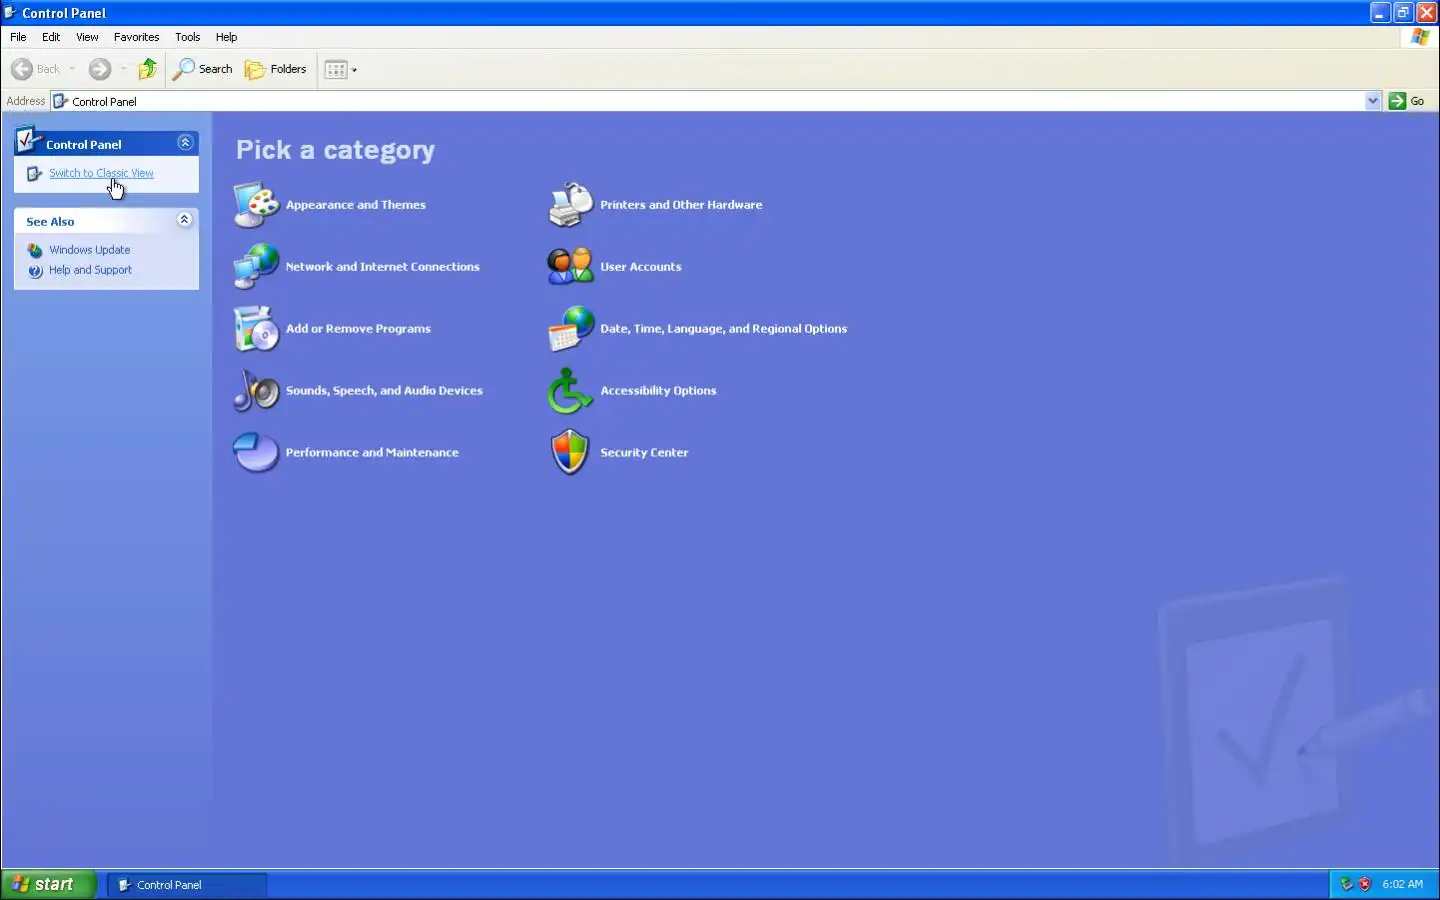Open the Help and Support link

(90, 270)
